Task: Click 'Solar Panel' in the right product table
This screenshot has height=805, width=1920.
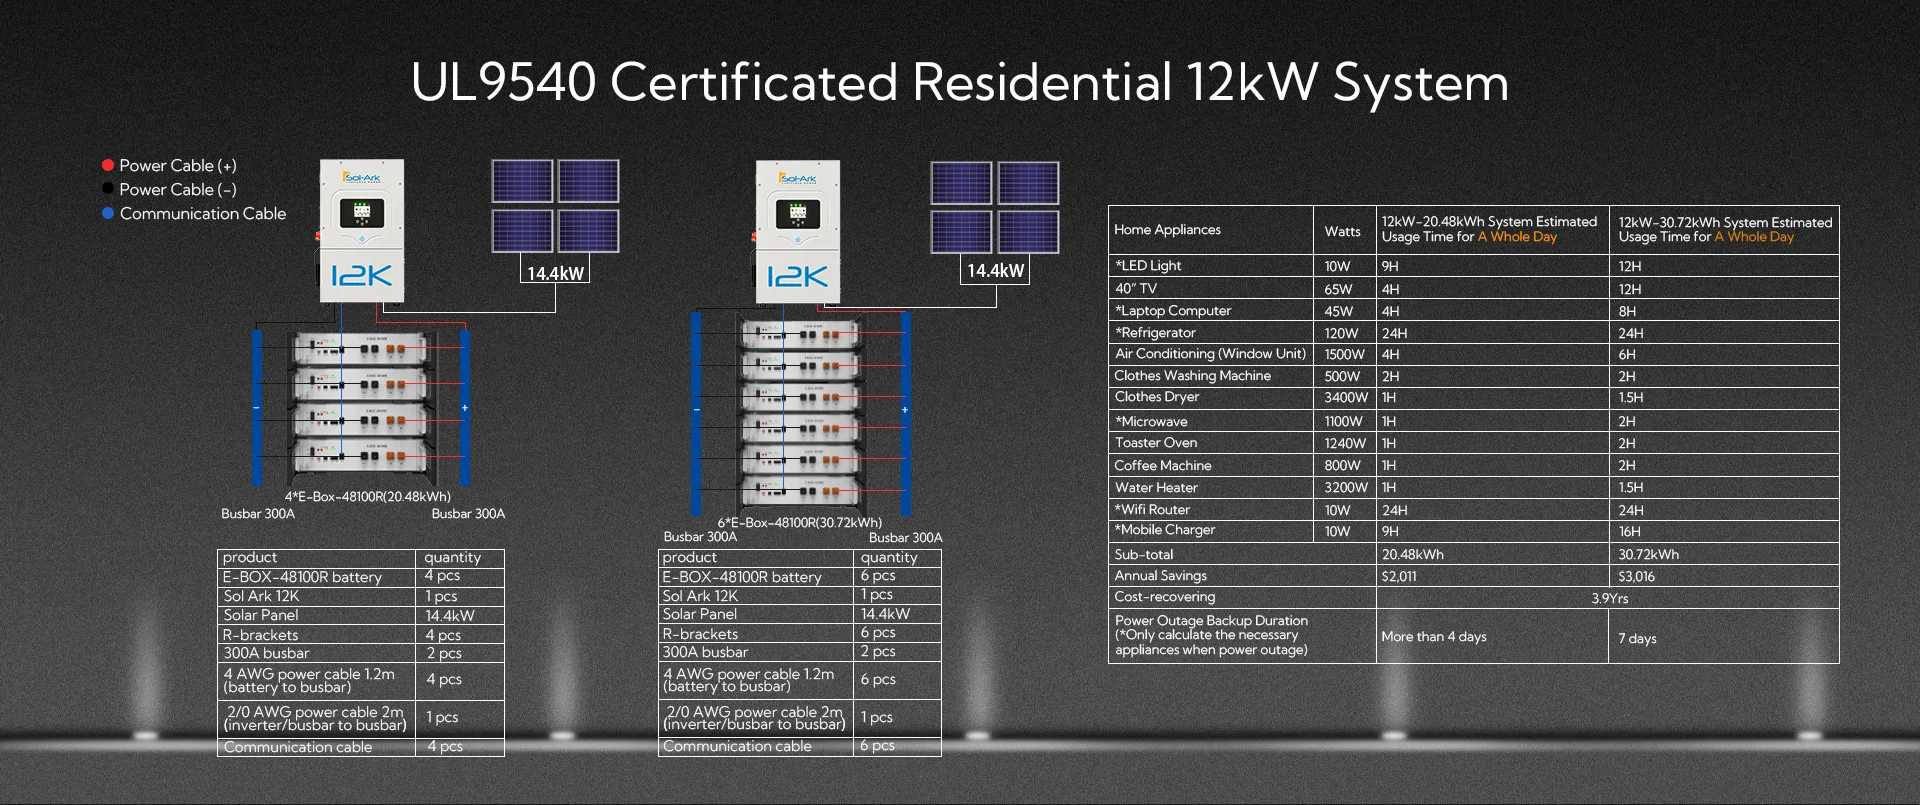Action: pyautogui.click(x=700, y=614)
